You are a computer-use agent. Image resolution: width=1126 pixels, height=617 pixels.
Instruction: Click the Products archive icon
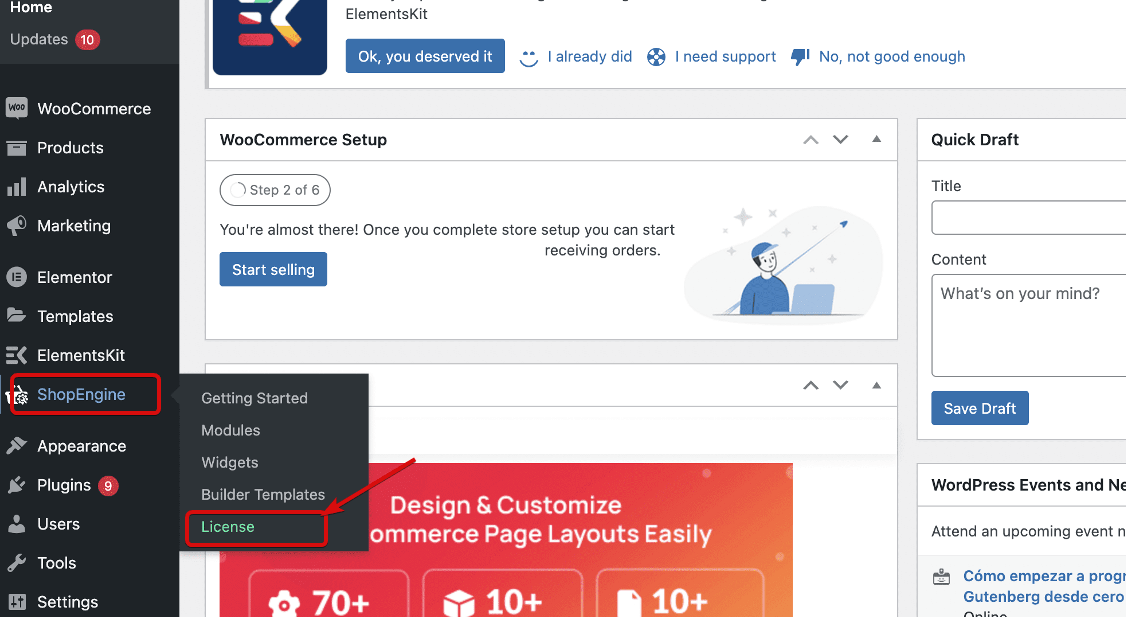(x=17, y=148)
